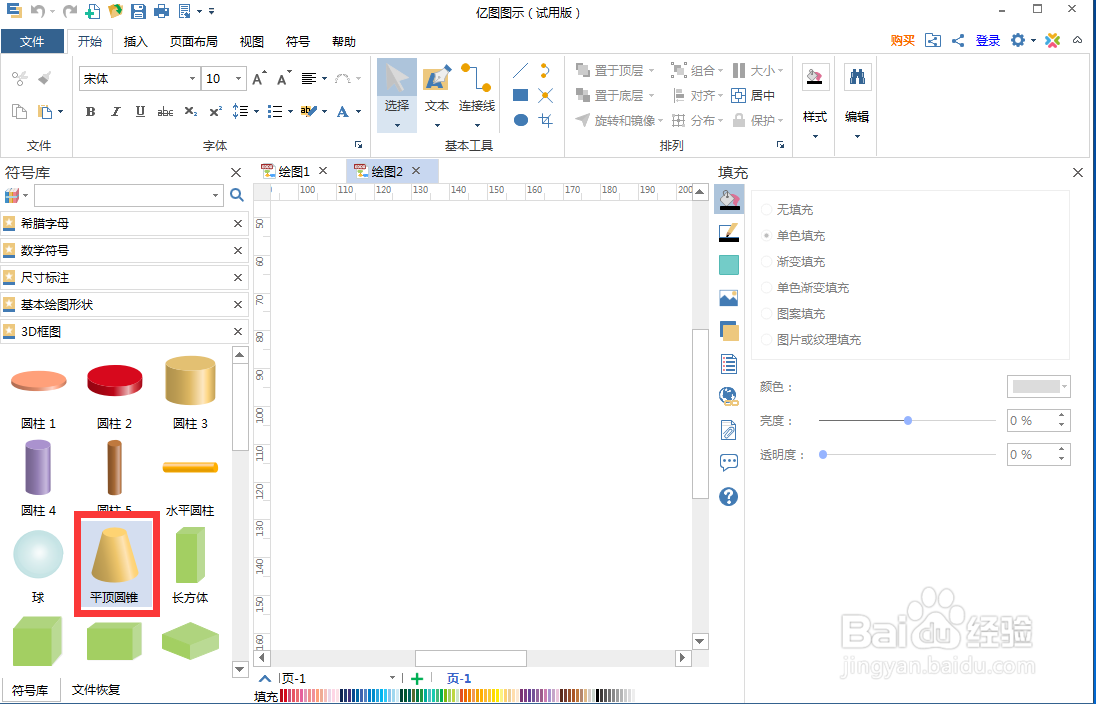Select the 无填充 (no fill) radio button

coord(765,209)
